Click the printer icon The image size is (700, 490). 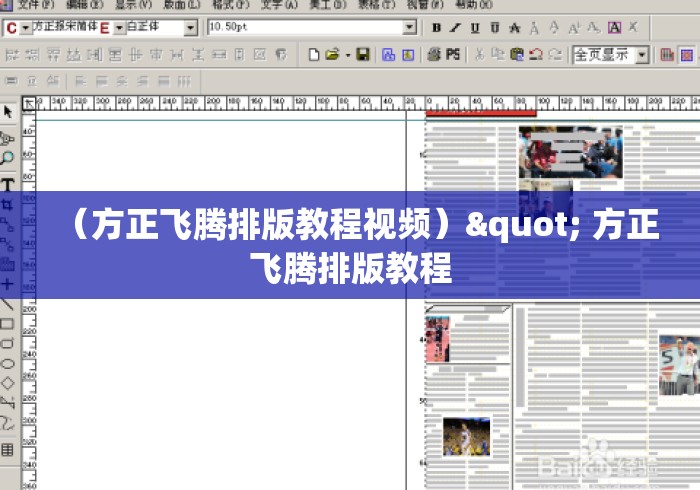point(434,54)
